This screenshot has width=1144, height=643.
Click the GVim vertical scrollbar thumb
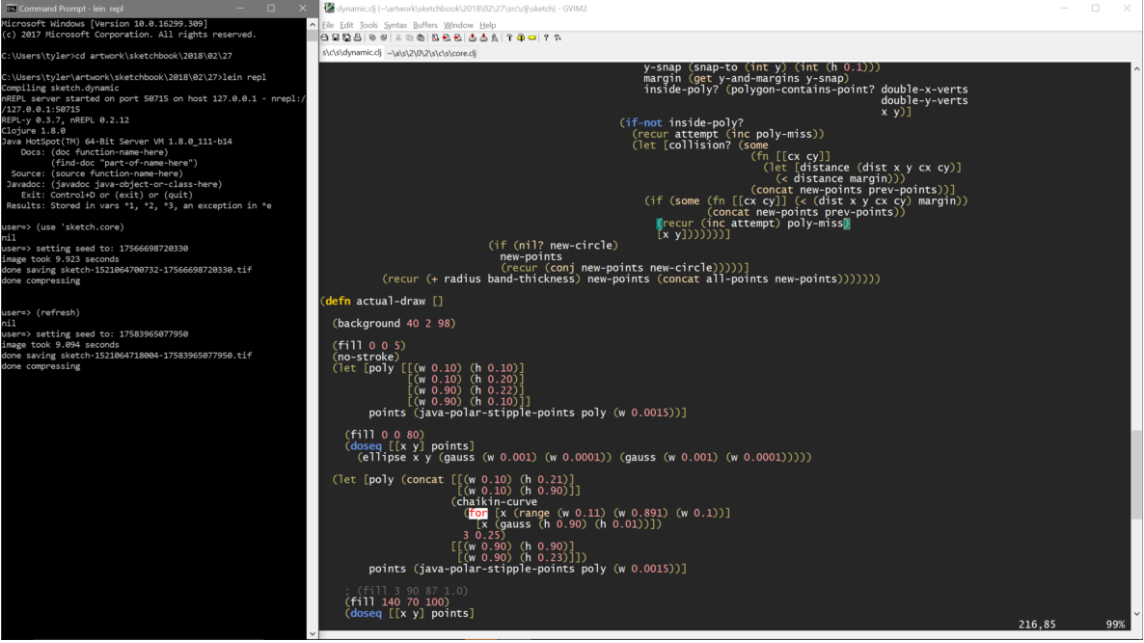(1137, 474)
